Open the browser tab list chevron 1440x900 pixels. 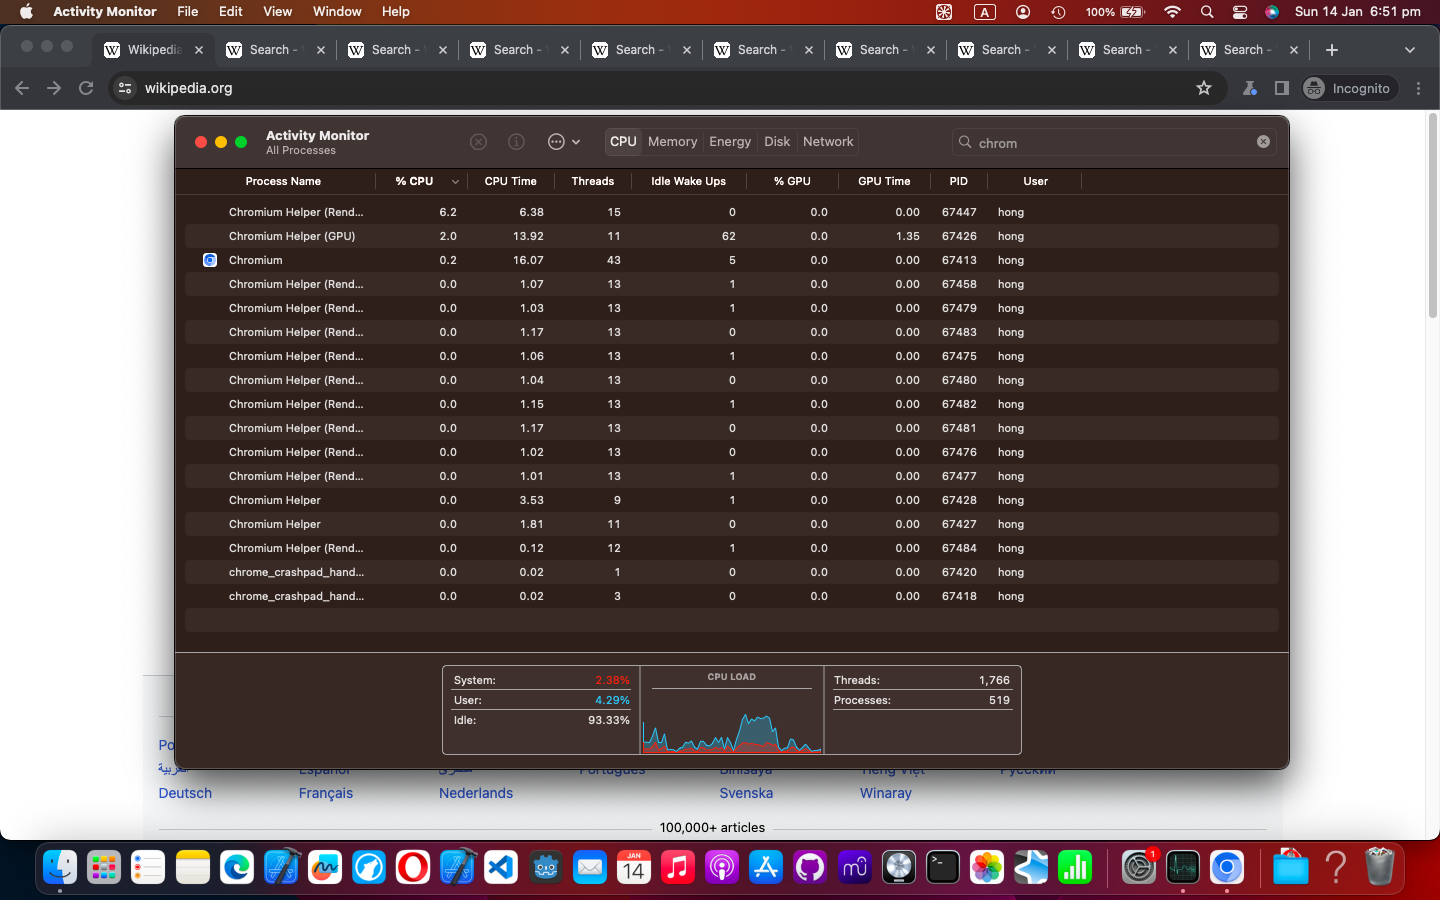point(1410,49)
